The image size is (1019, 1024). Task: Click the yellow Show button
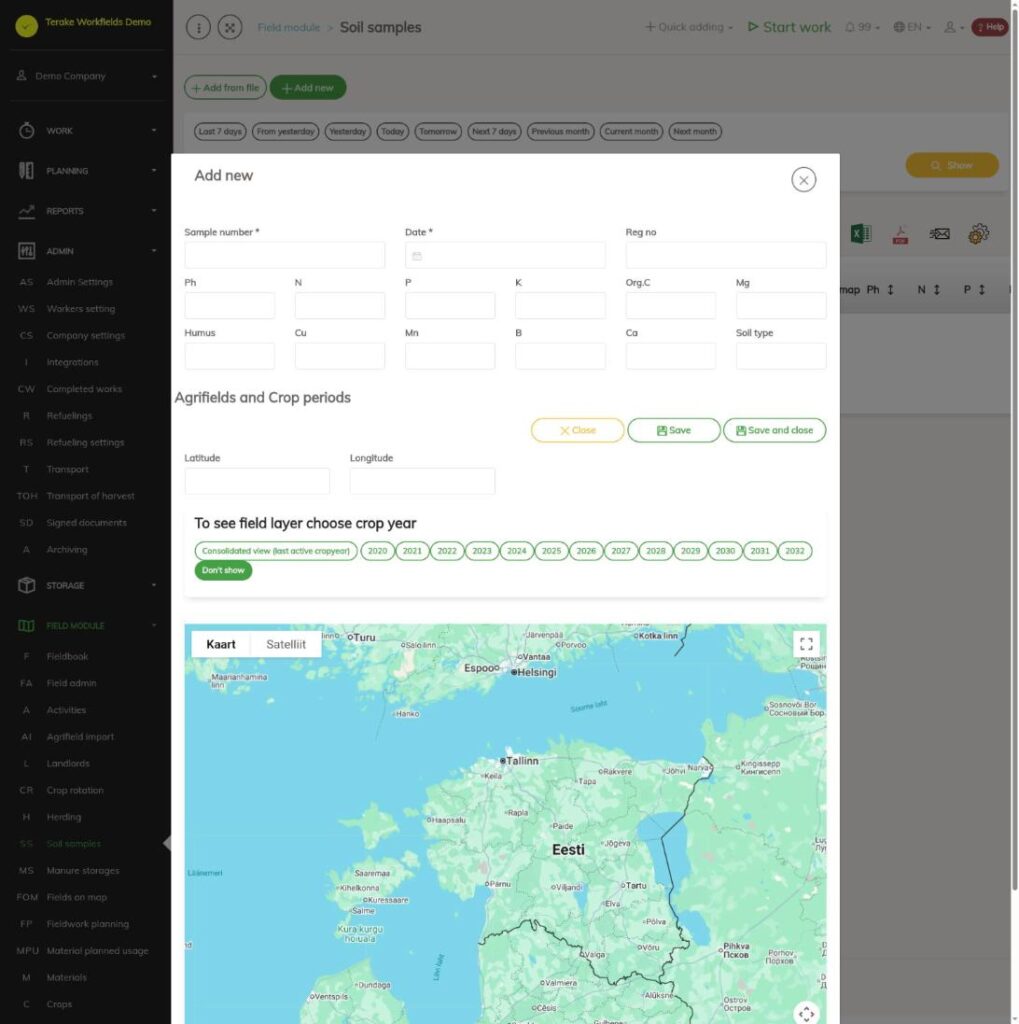pyautogui.click(x=952, y=165)
